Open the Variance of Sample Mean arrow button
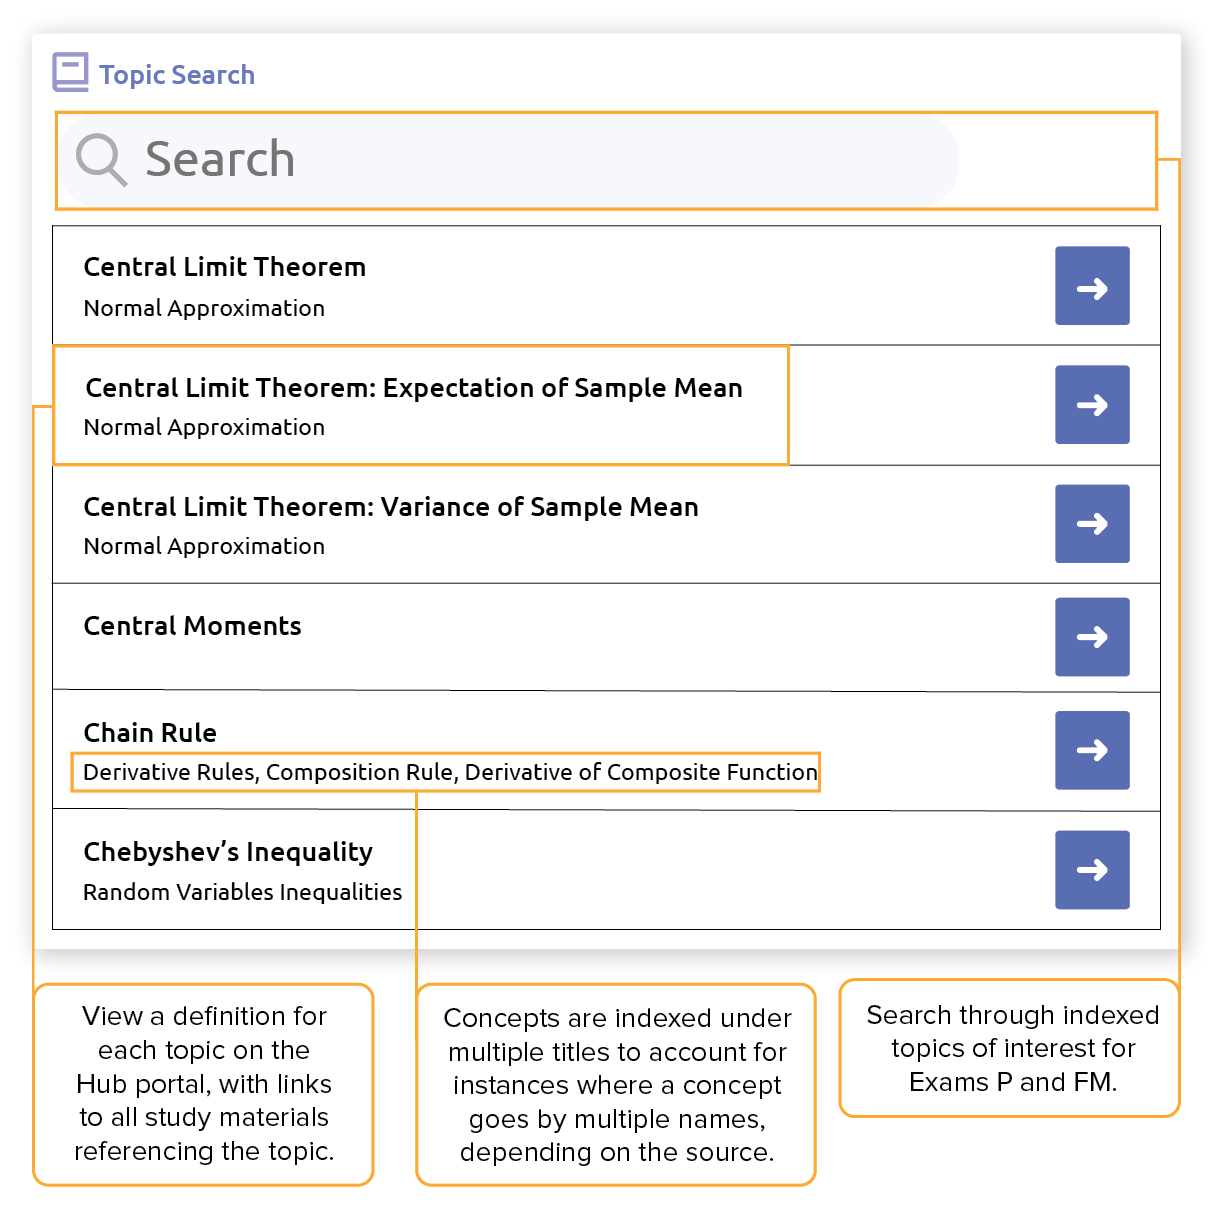The width and height of the screenshot is (1220, 1220). [x=1092, y=523]
